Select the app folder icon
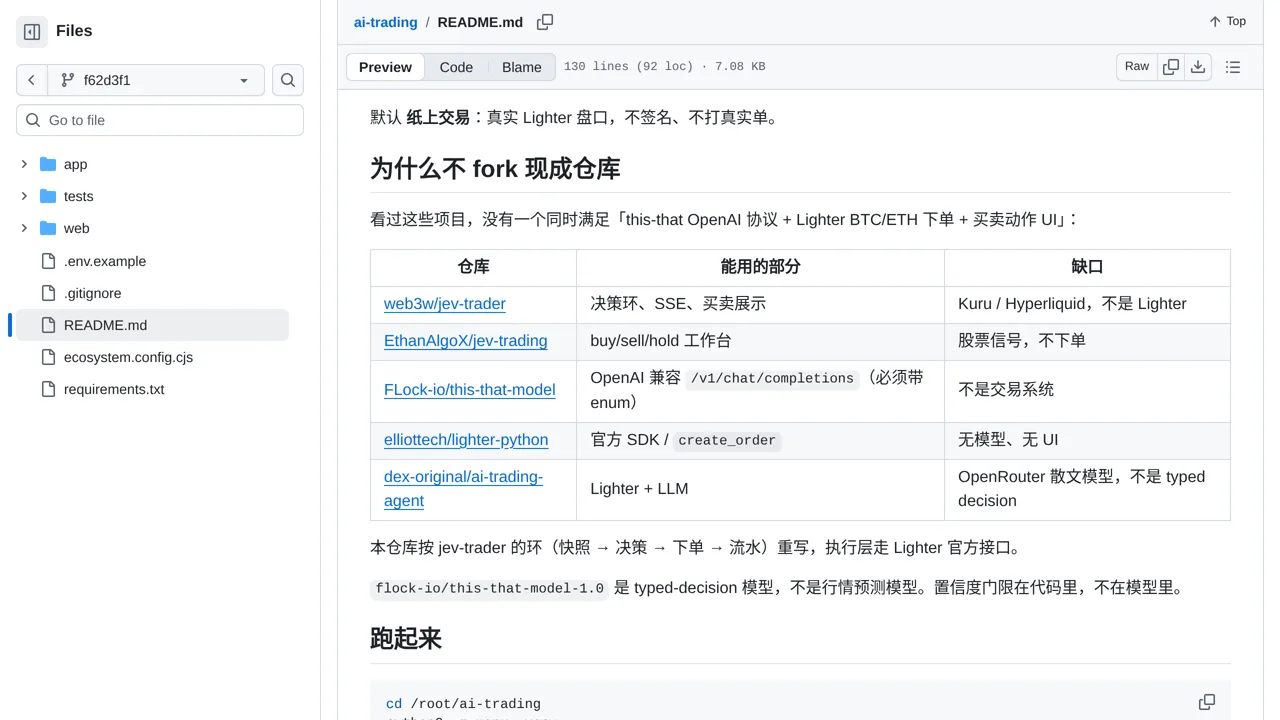This screenshot has height=720, width=1280. (48, 164)
